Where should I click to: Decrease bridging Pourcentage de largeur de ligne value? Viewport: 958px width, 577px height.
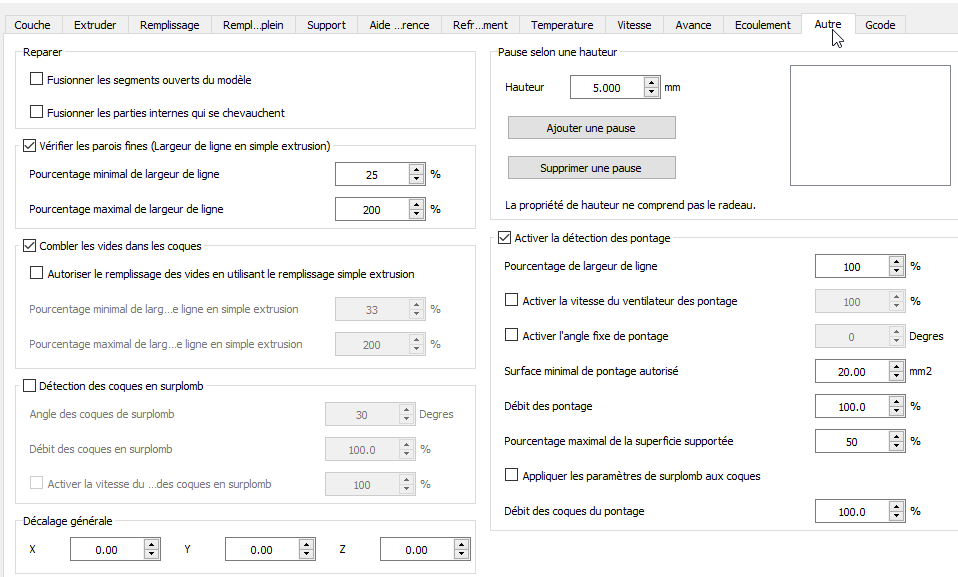[896, 271]
